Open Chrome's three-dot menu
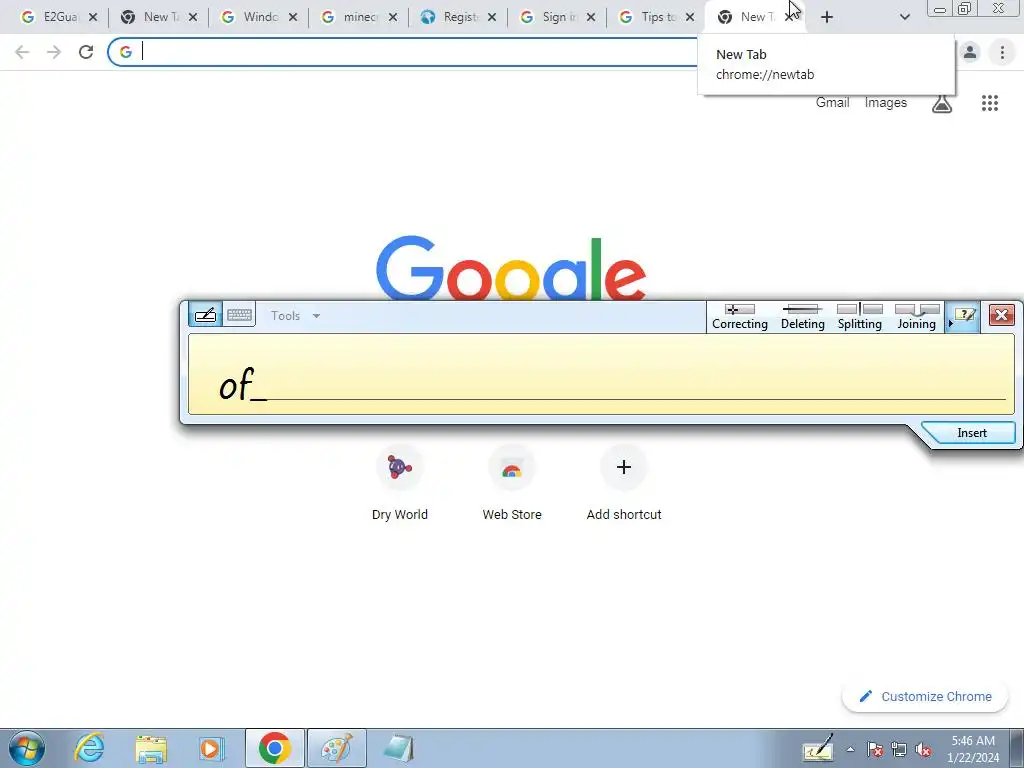Screen dimensions: 1024x768 pyautogui.click(x=1002, y=52)
